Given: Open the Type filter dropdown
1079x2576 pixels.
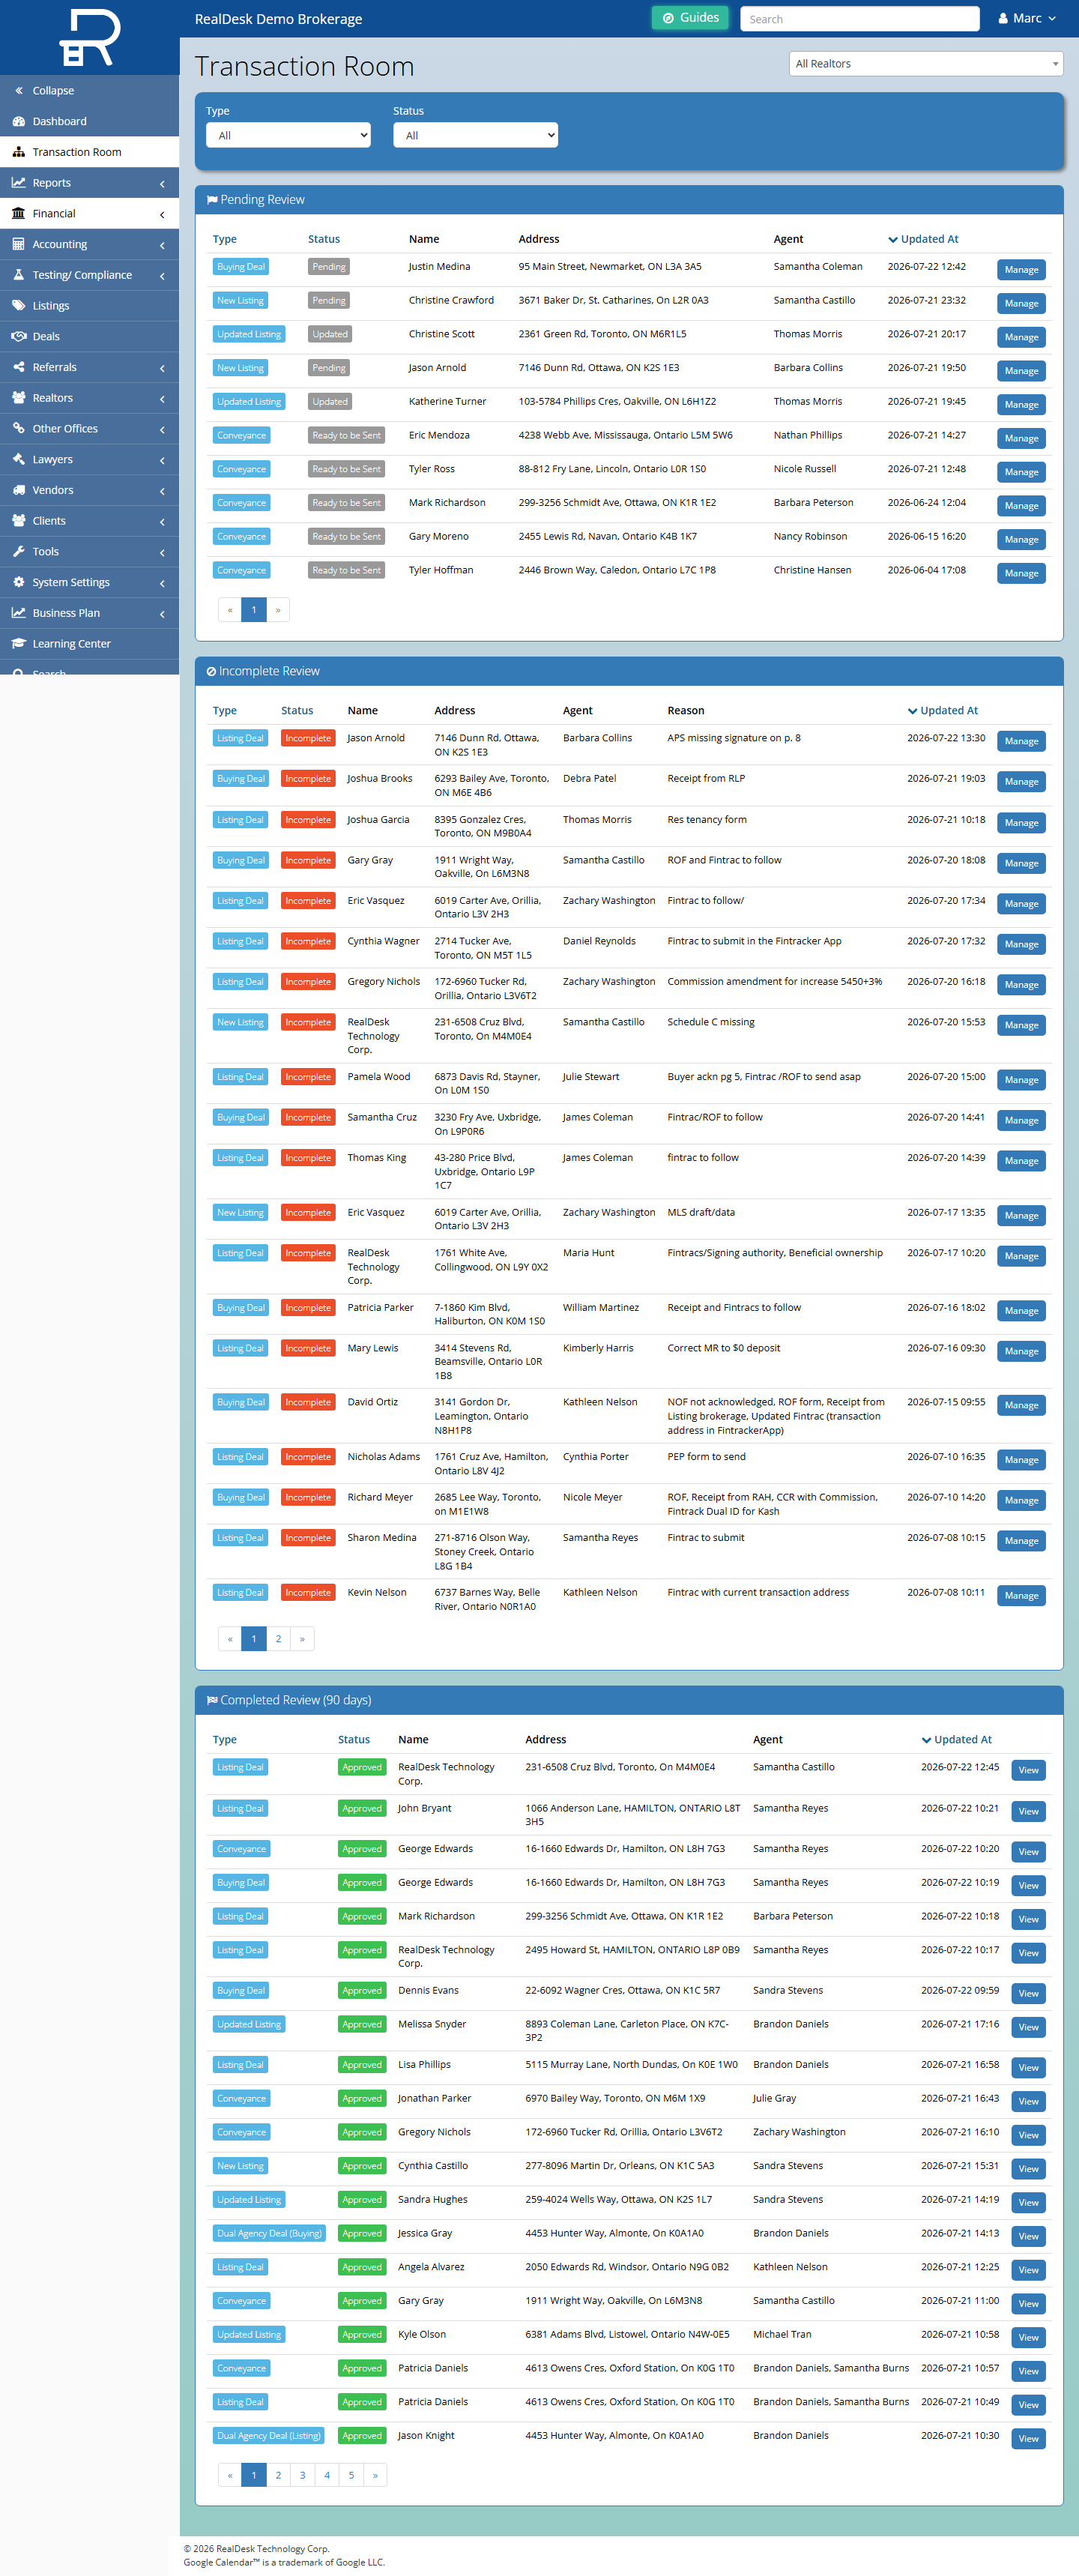Looking at the screenshot, I should pos(288,135).
